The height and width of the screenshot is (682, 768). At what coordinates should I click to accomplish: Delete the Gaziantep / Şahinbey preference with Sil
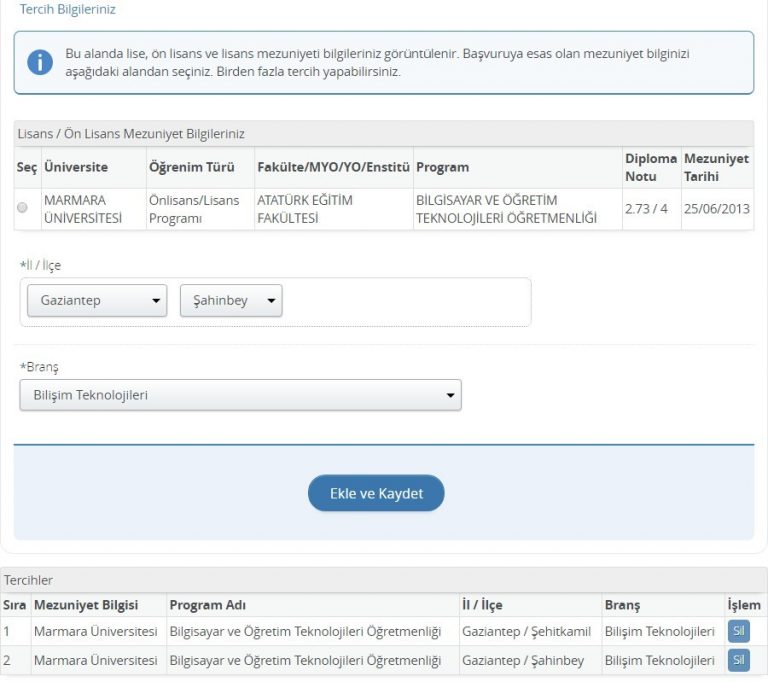click(x=739, y=660)
